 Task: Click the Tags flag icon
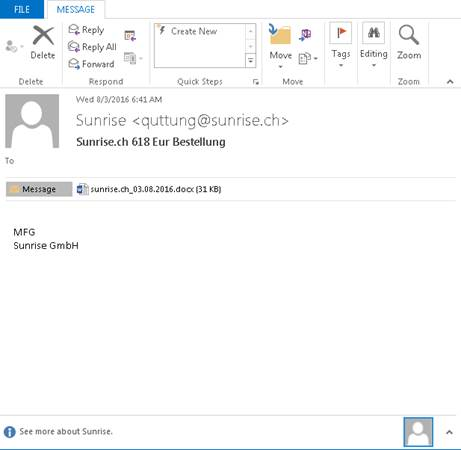341,33
